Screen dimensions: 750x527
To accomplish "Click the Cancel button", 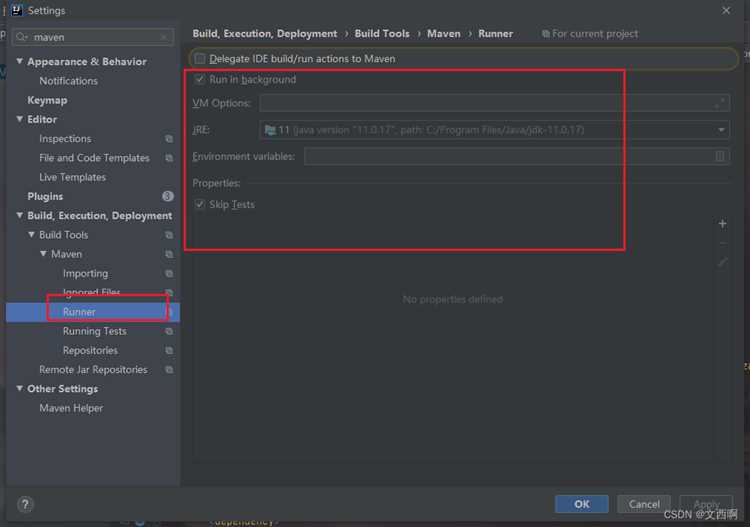I will pos(644,504).
